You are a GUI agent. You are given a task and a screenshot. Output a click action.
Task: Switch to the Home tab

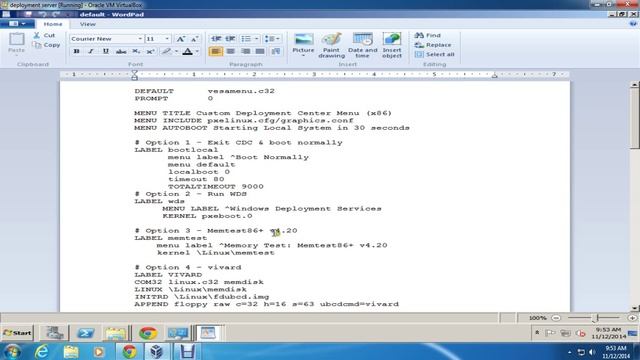(x=53, y=24)
